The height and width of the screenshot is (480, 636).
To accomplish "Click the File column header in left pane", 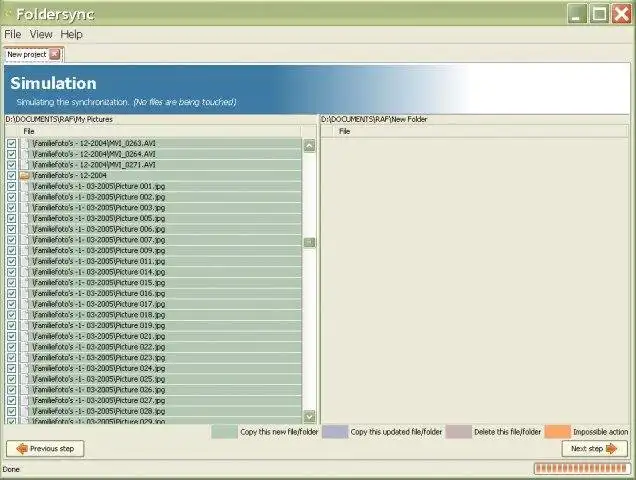I will click(160, 131).
